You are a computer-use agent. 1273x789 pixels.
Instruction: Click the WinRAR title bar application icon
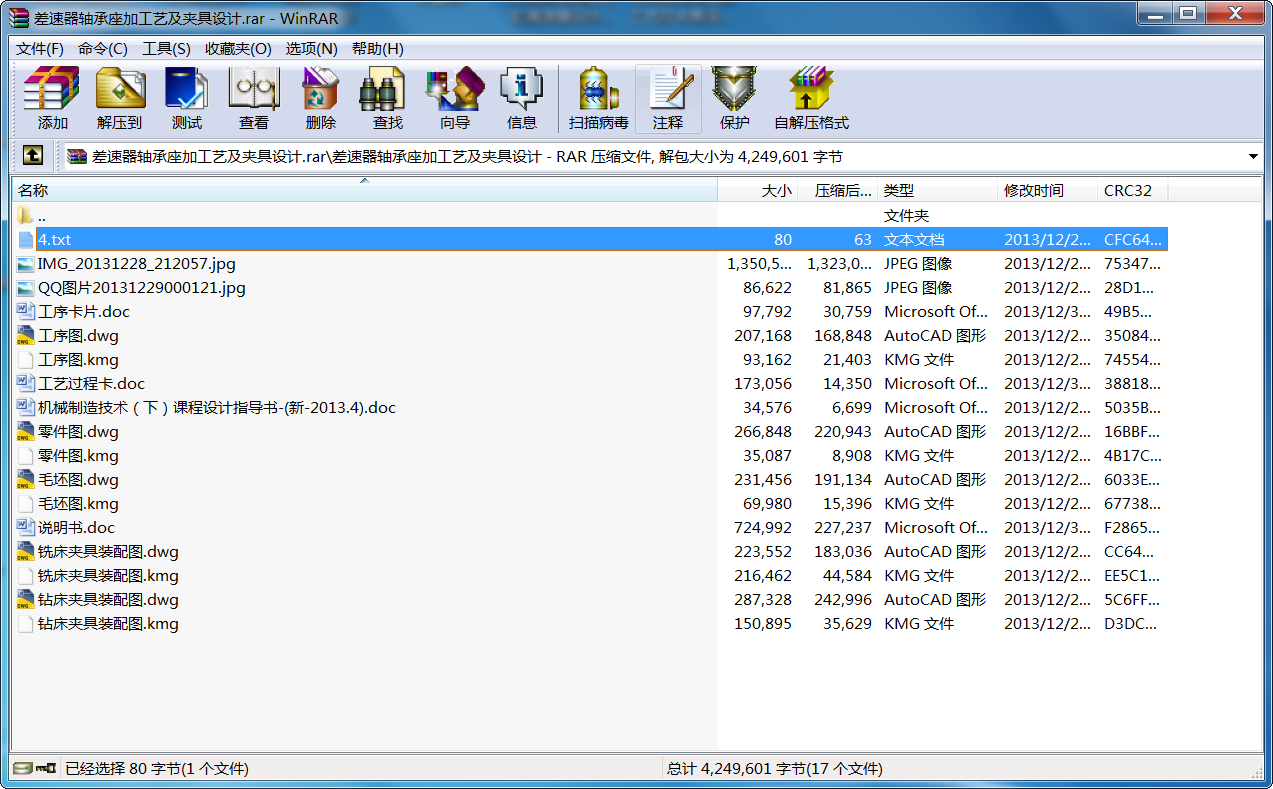(18, 16)
